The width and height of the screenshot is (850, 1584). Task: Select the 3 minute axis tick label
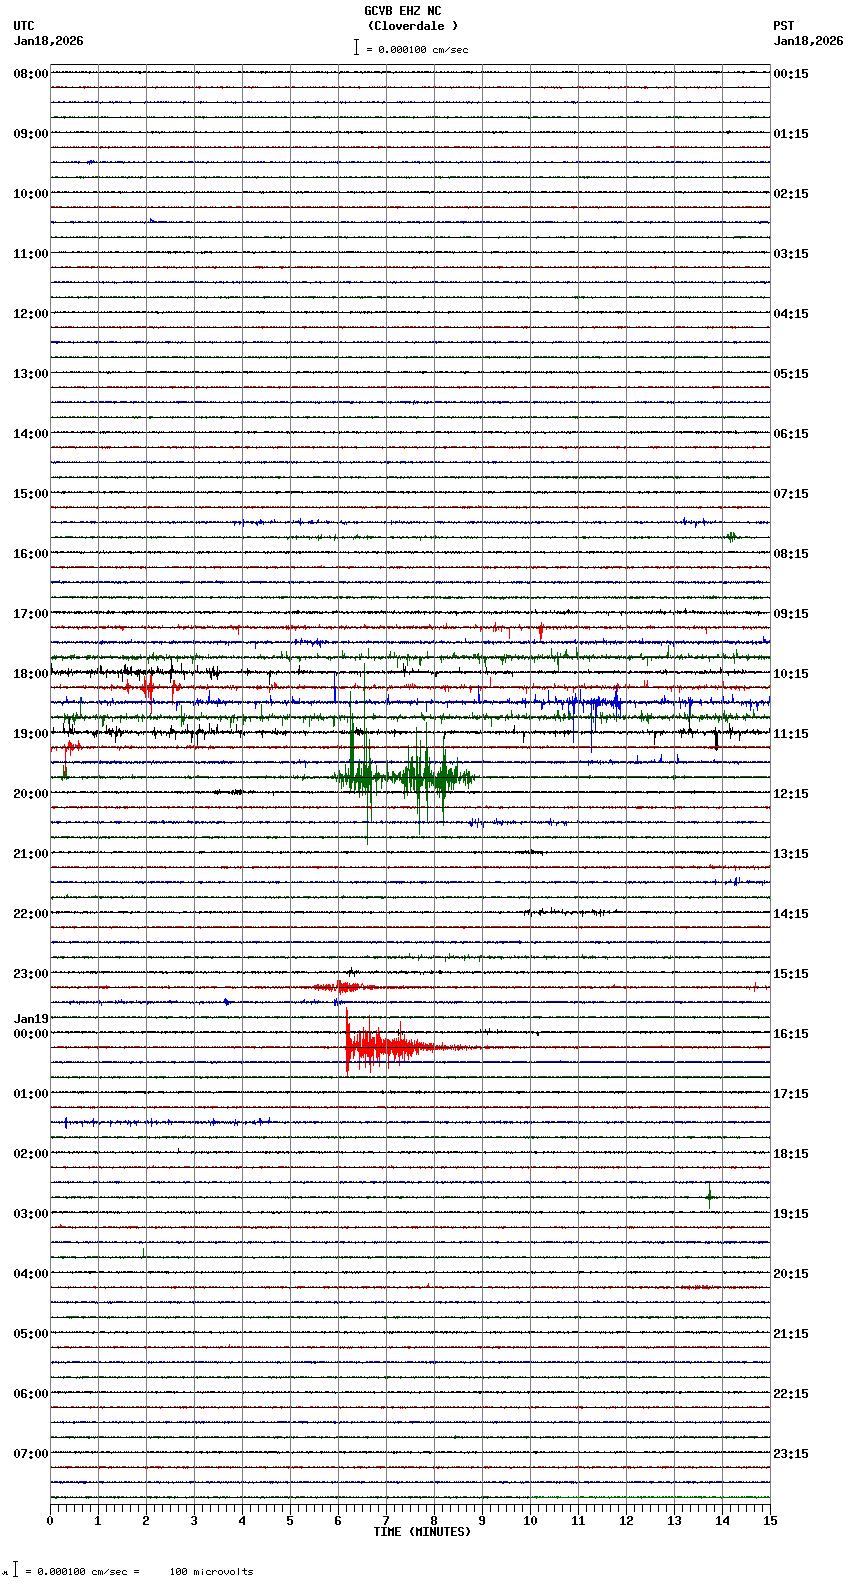(194, 1521)
